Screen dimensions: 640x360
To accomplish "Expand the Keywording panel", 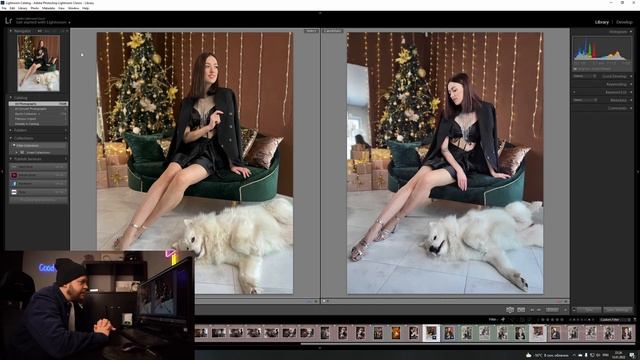I will click(x=631, y=84).
